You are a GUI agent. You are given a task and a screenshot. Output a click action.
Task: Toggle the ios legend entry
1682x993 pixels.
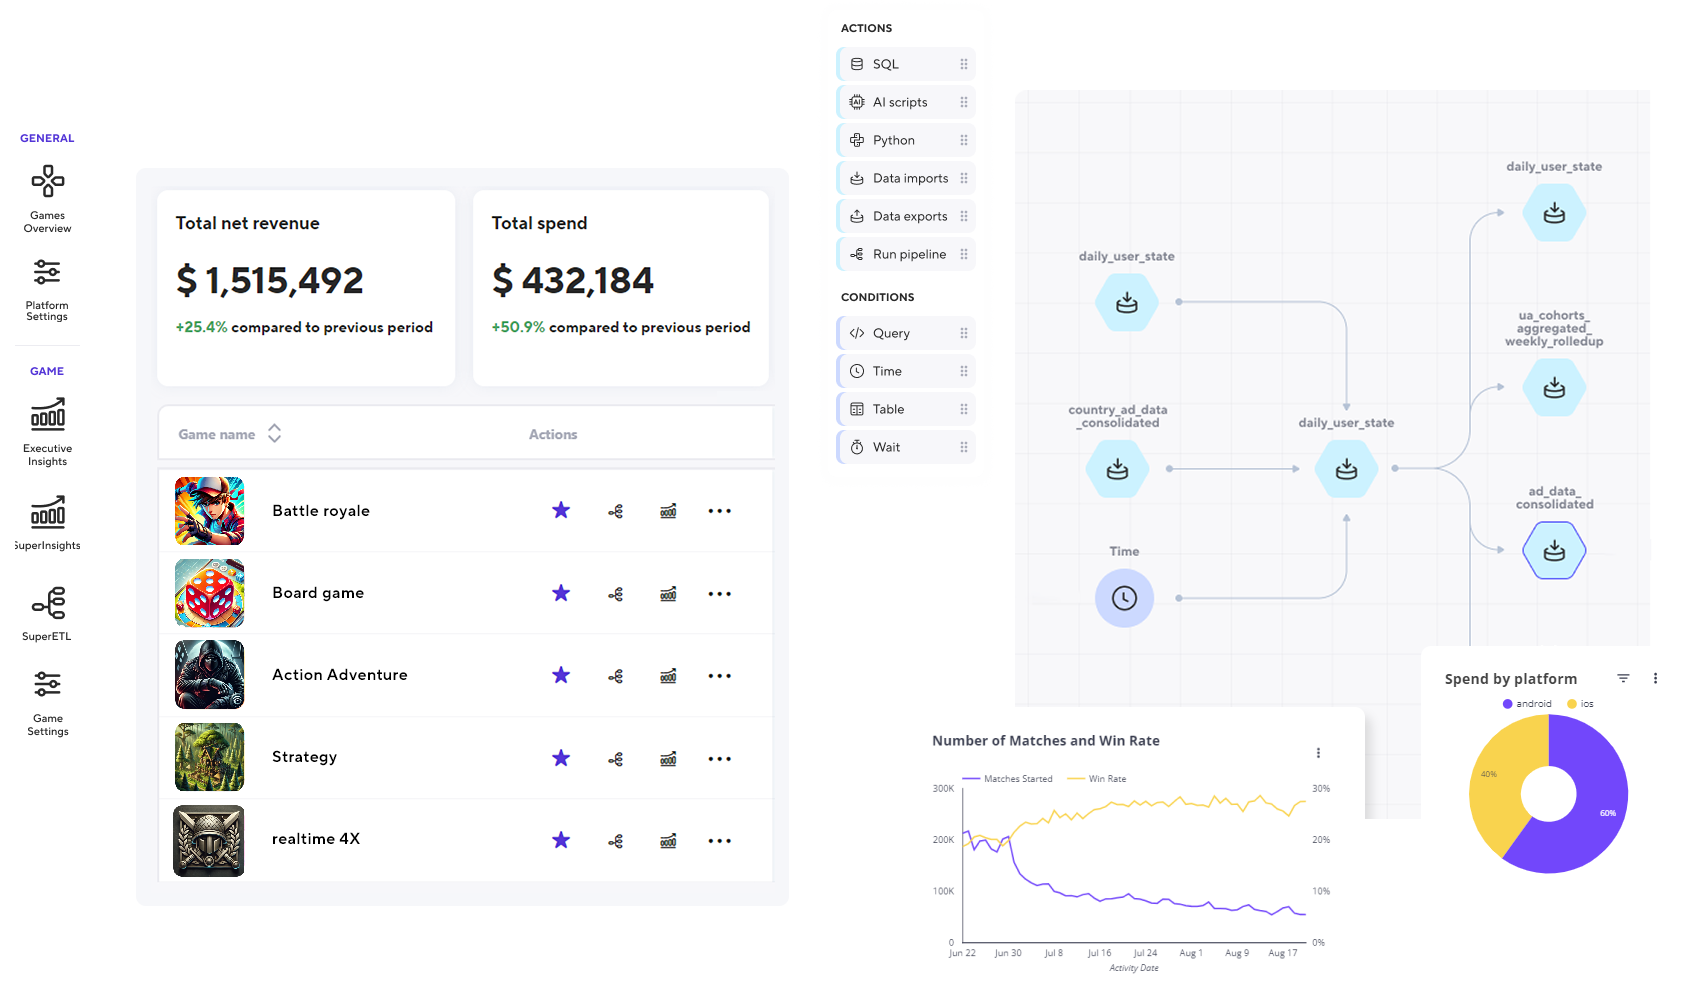click(x=1580, y=704)
